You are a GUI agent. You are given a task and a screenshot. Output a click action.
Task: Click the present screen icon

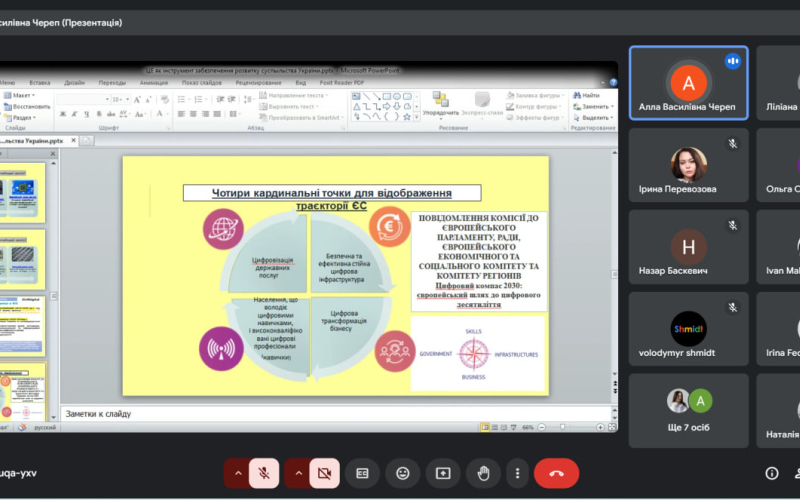point(443,473)
